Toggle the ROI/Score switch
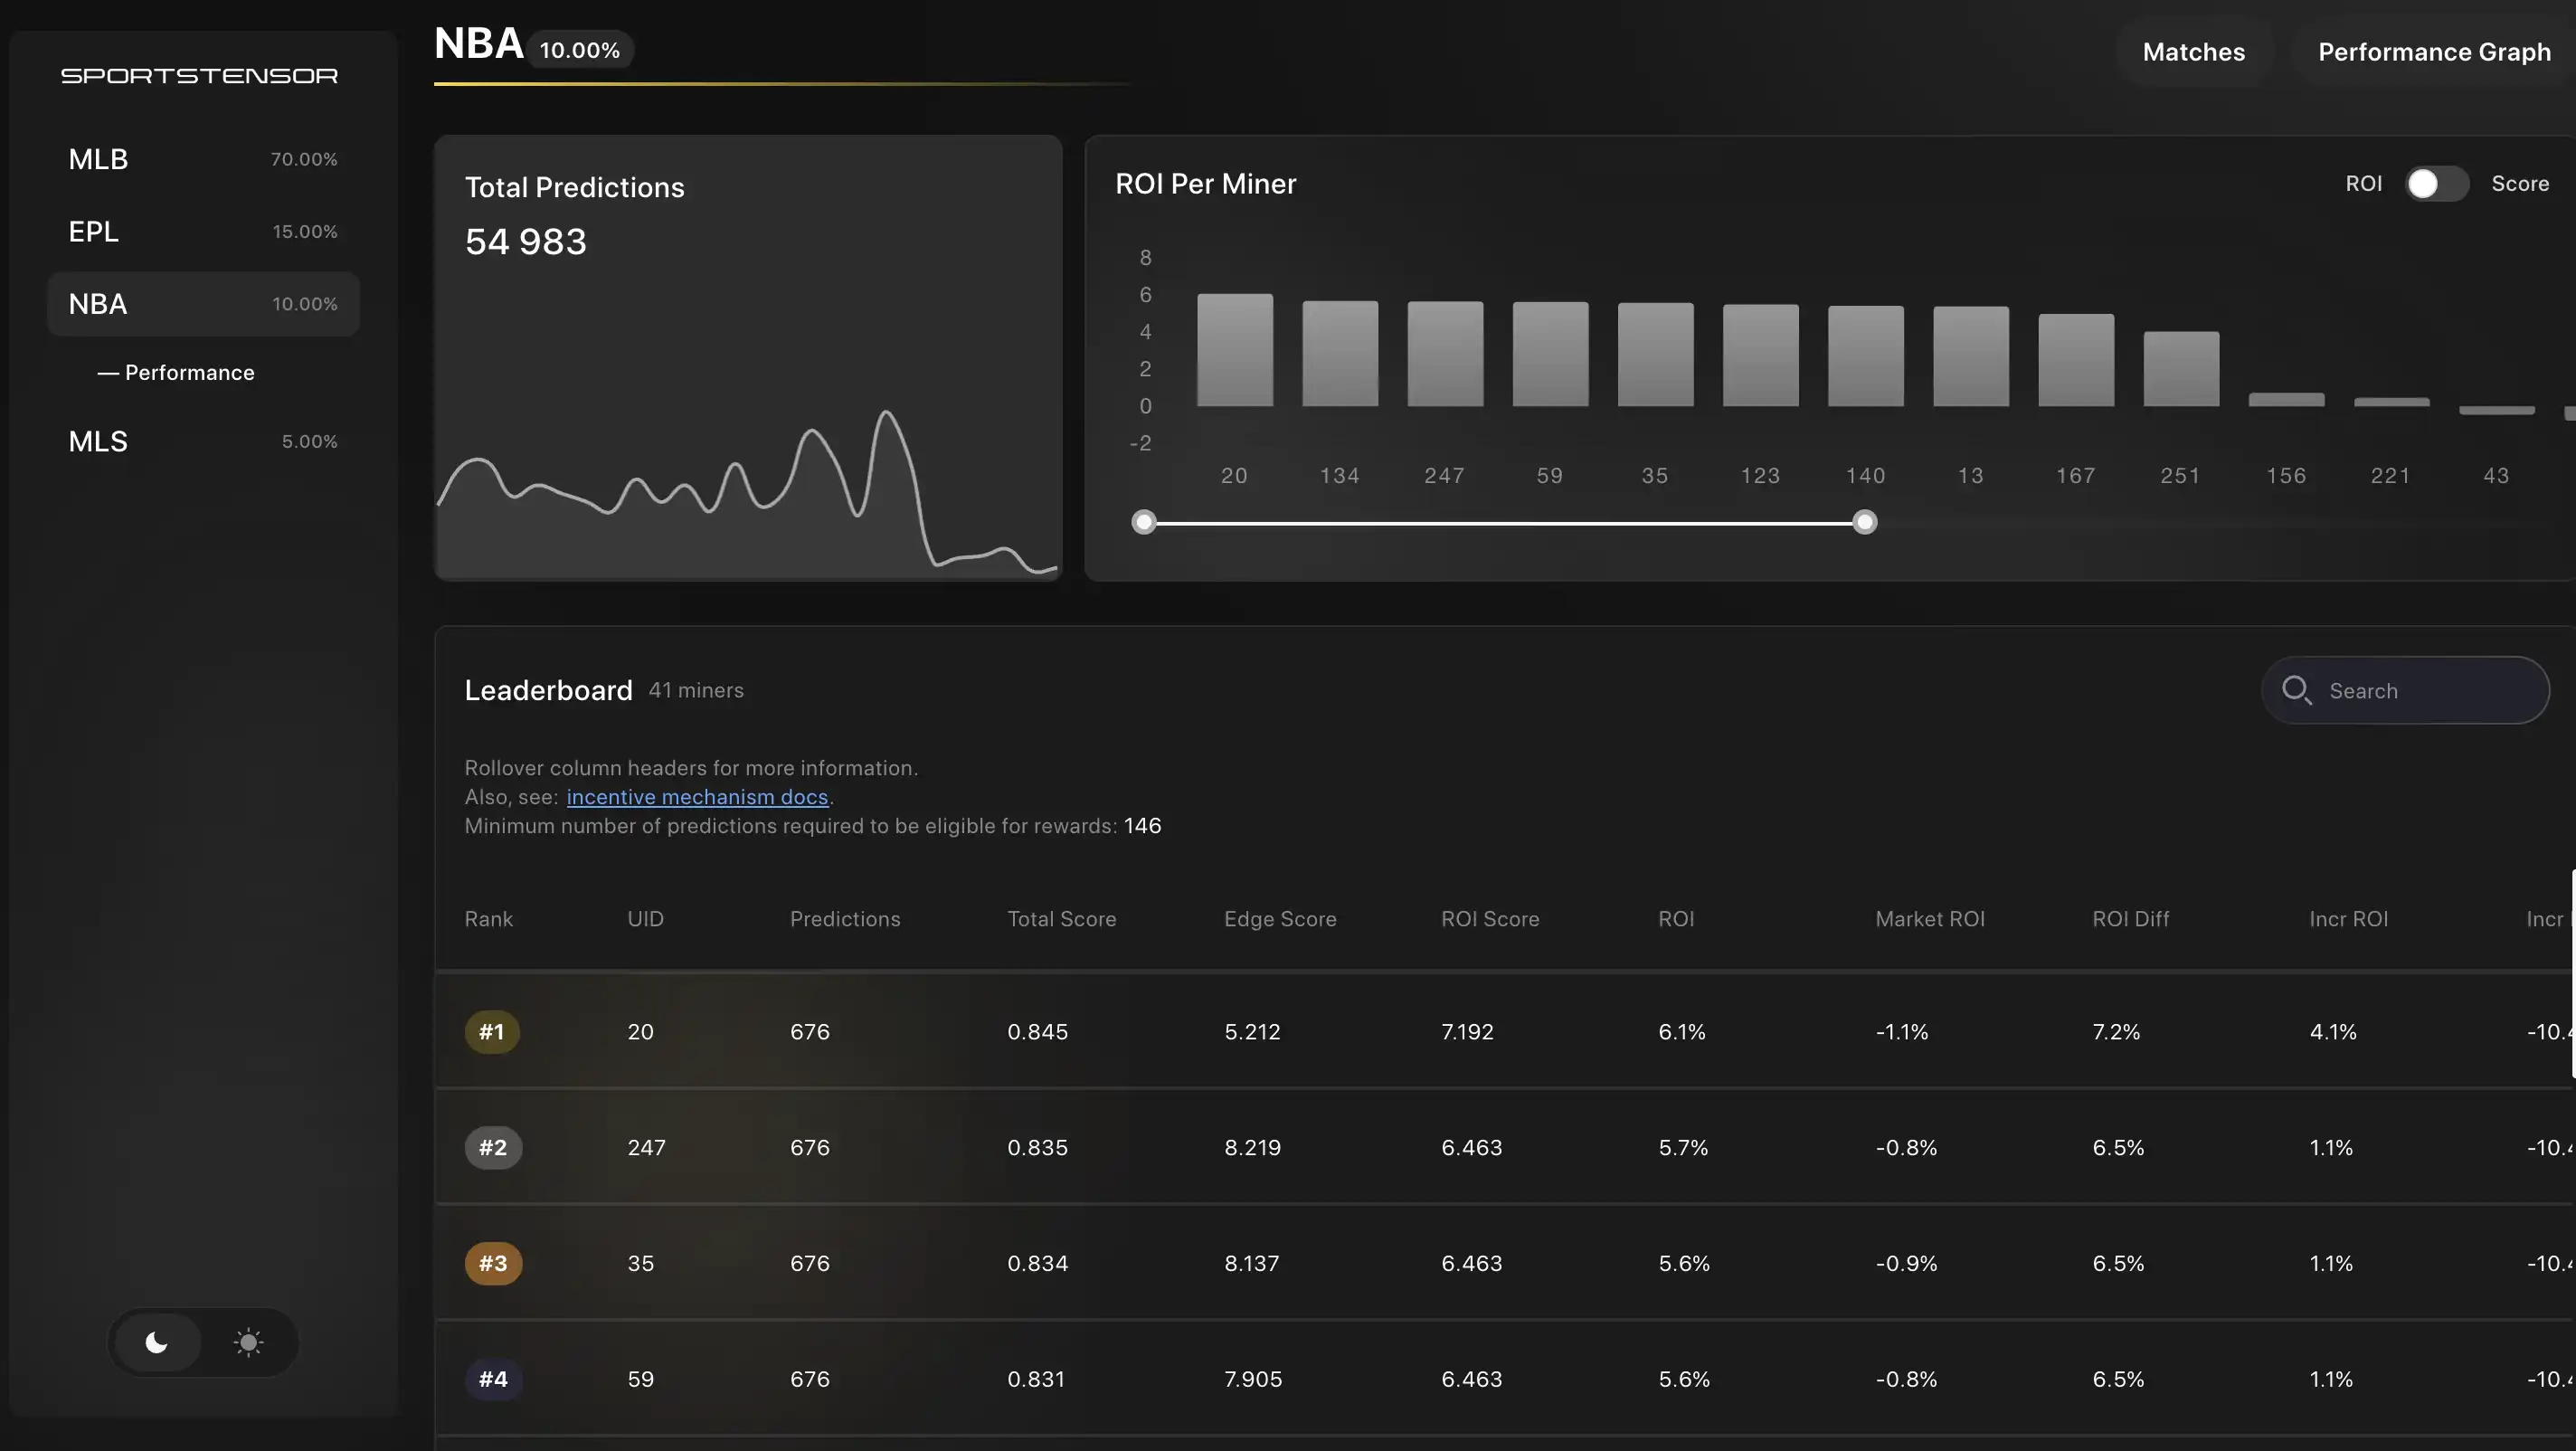This screenshot has height=1451, width=2576. [2436, 184]
